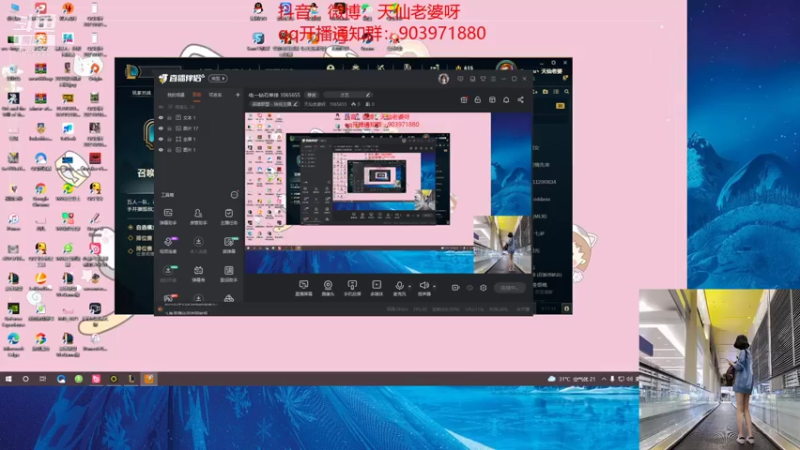Toggle the lock on the 全屏 1 layer

[169, 139]
